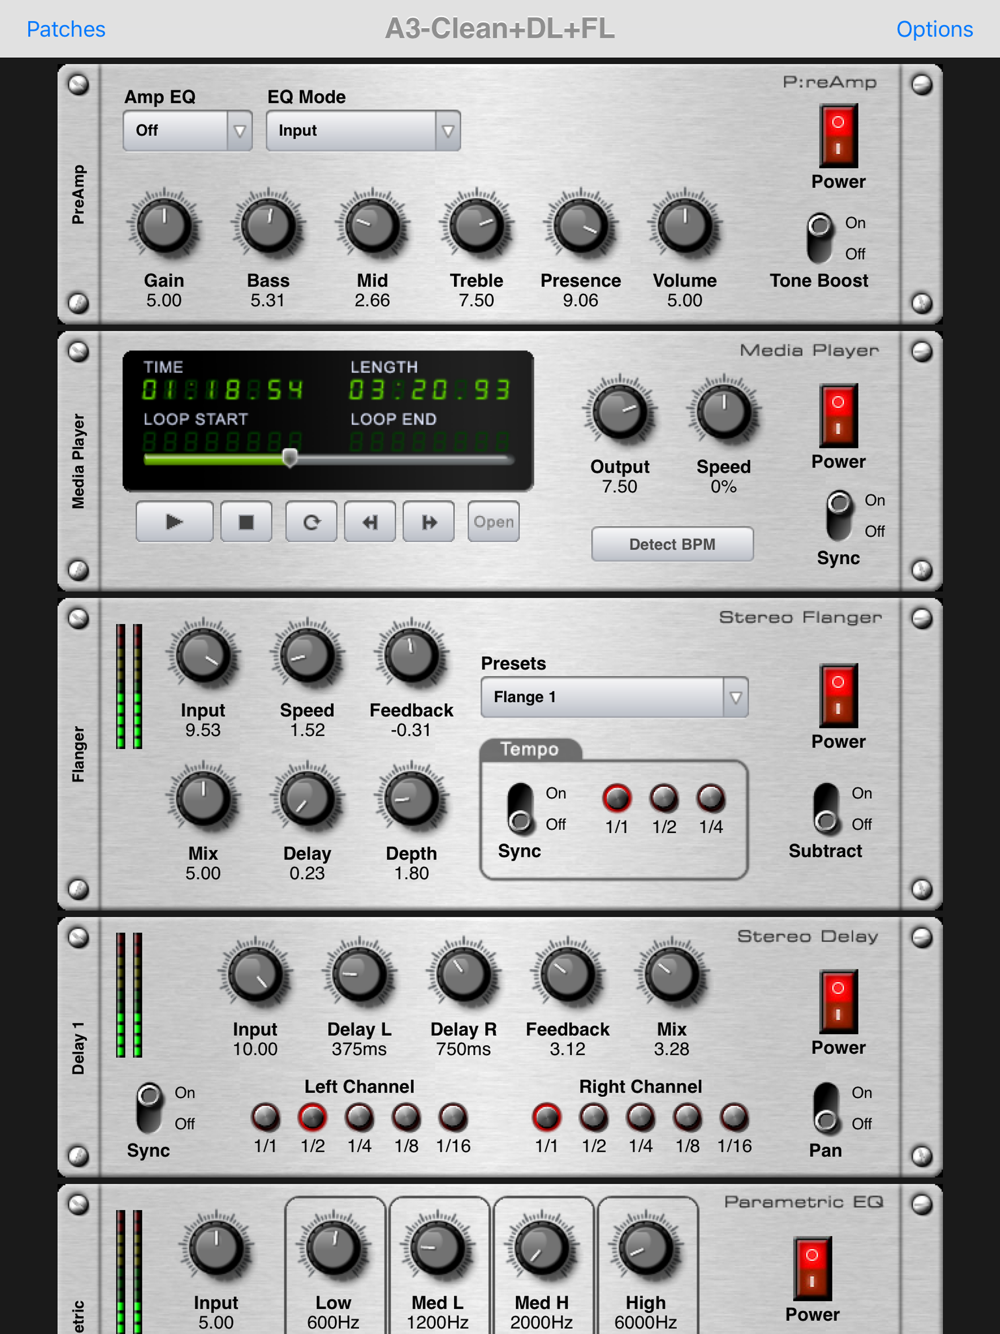Toggle the Stereo Delay Pan switch
The image size is (1000, 1334).
coord(826,1108)
